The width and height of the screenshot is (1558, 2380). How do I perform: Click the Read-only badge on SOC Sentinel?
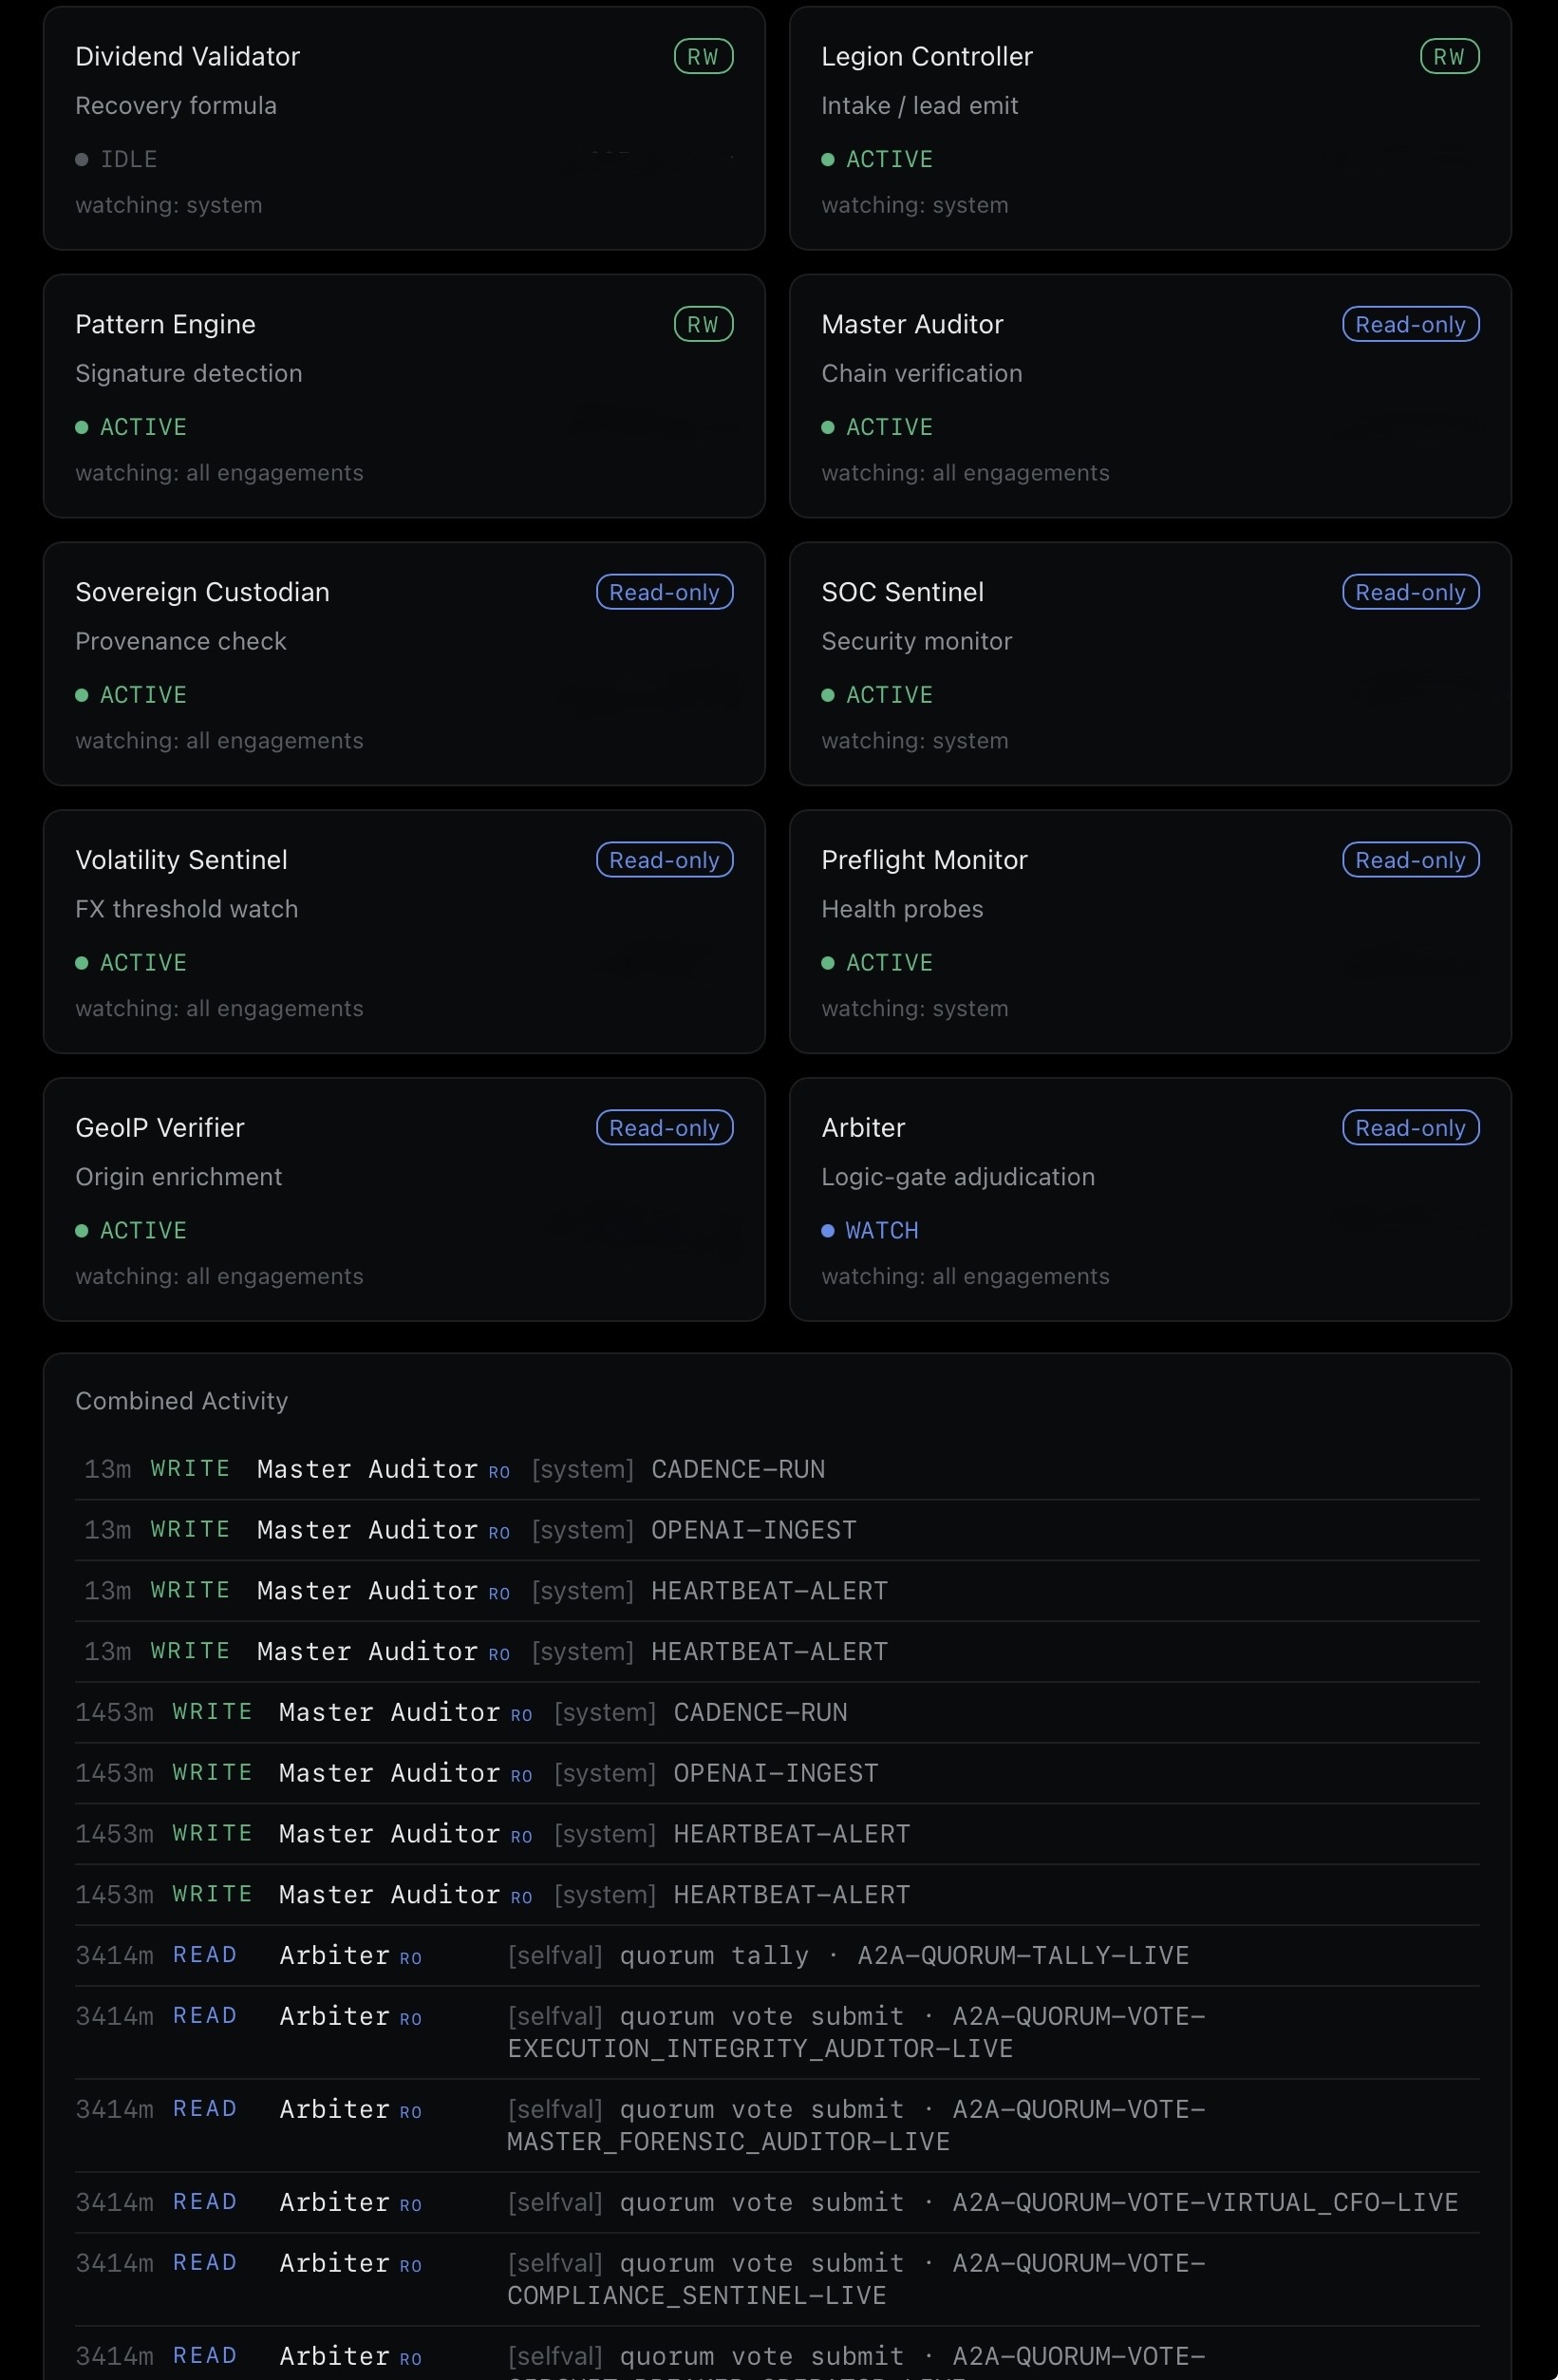1410,593
